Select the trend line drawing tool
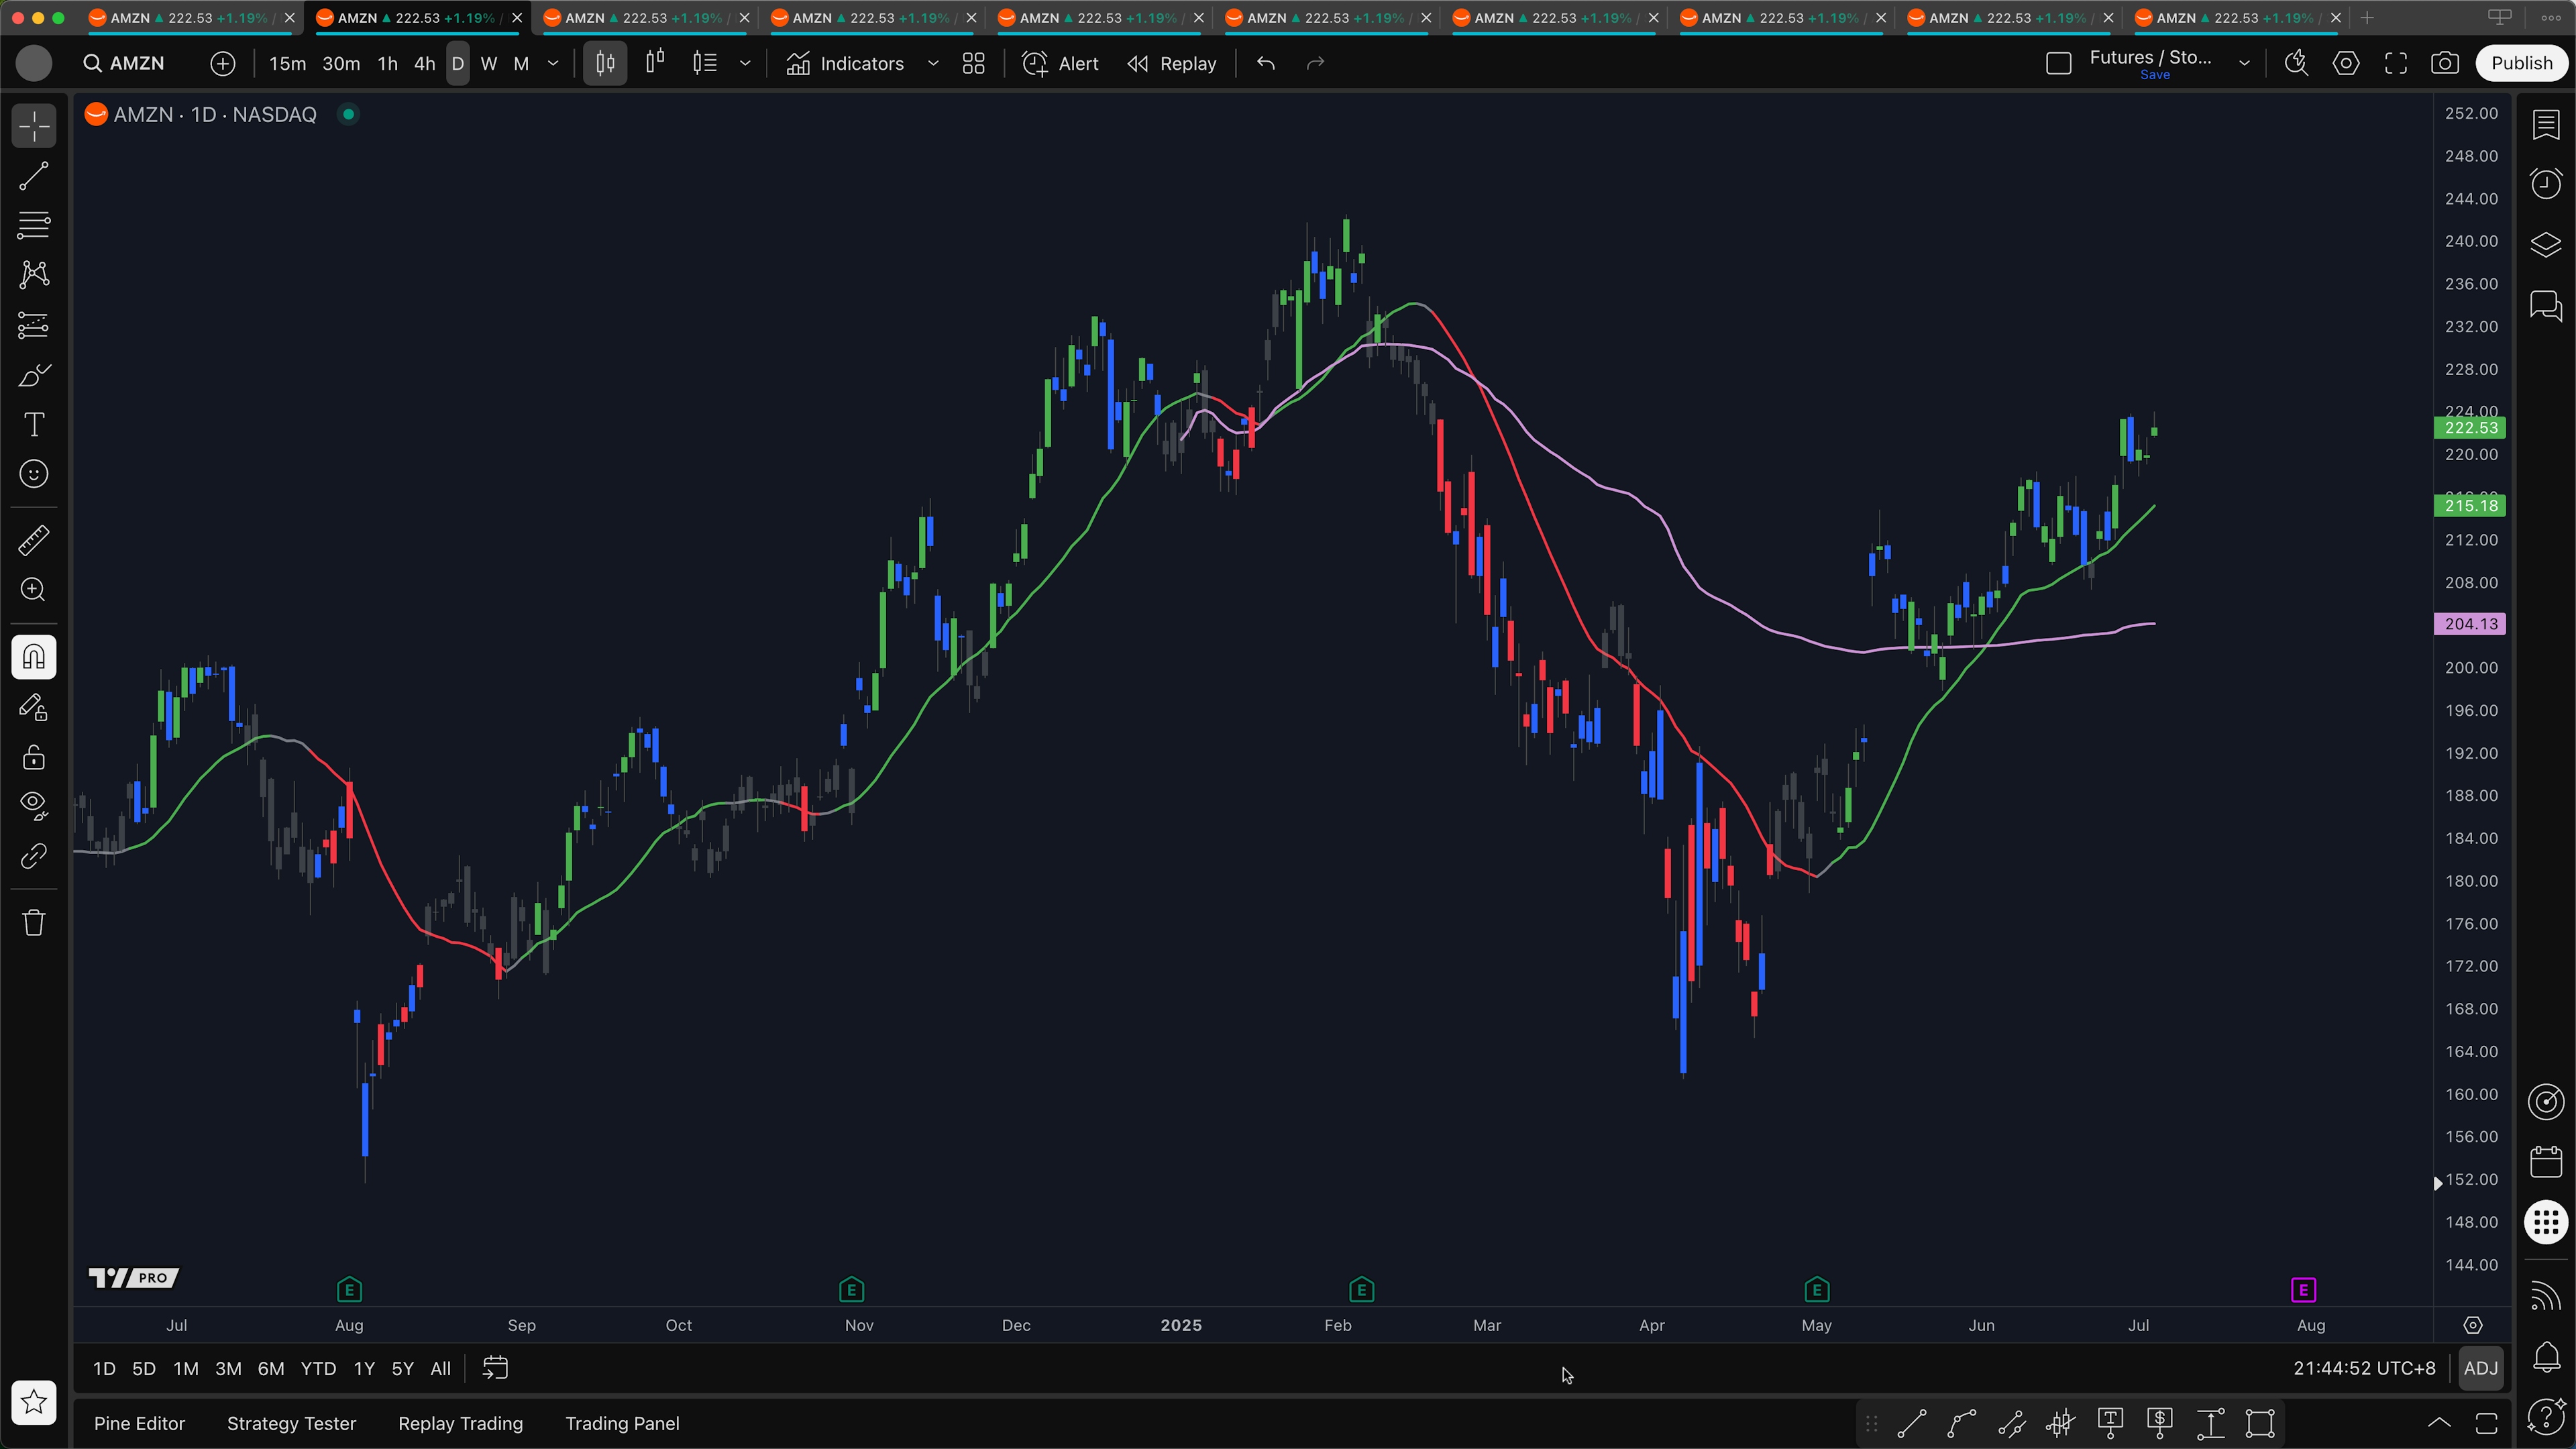Image resolution: width=2576 pixels, height=1449 pixels. (x=34, y=176)
